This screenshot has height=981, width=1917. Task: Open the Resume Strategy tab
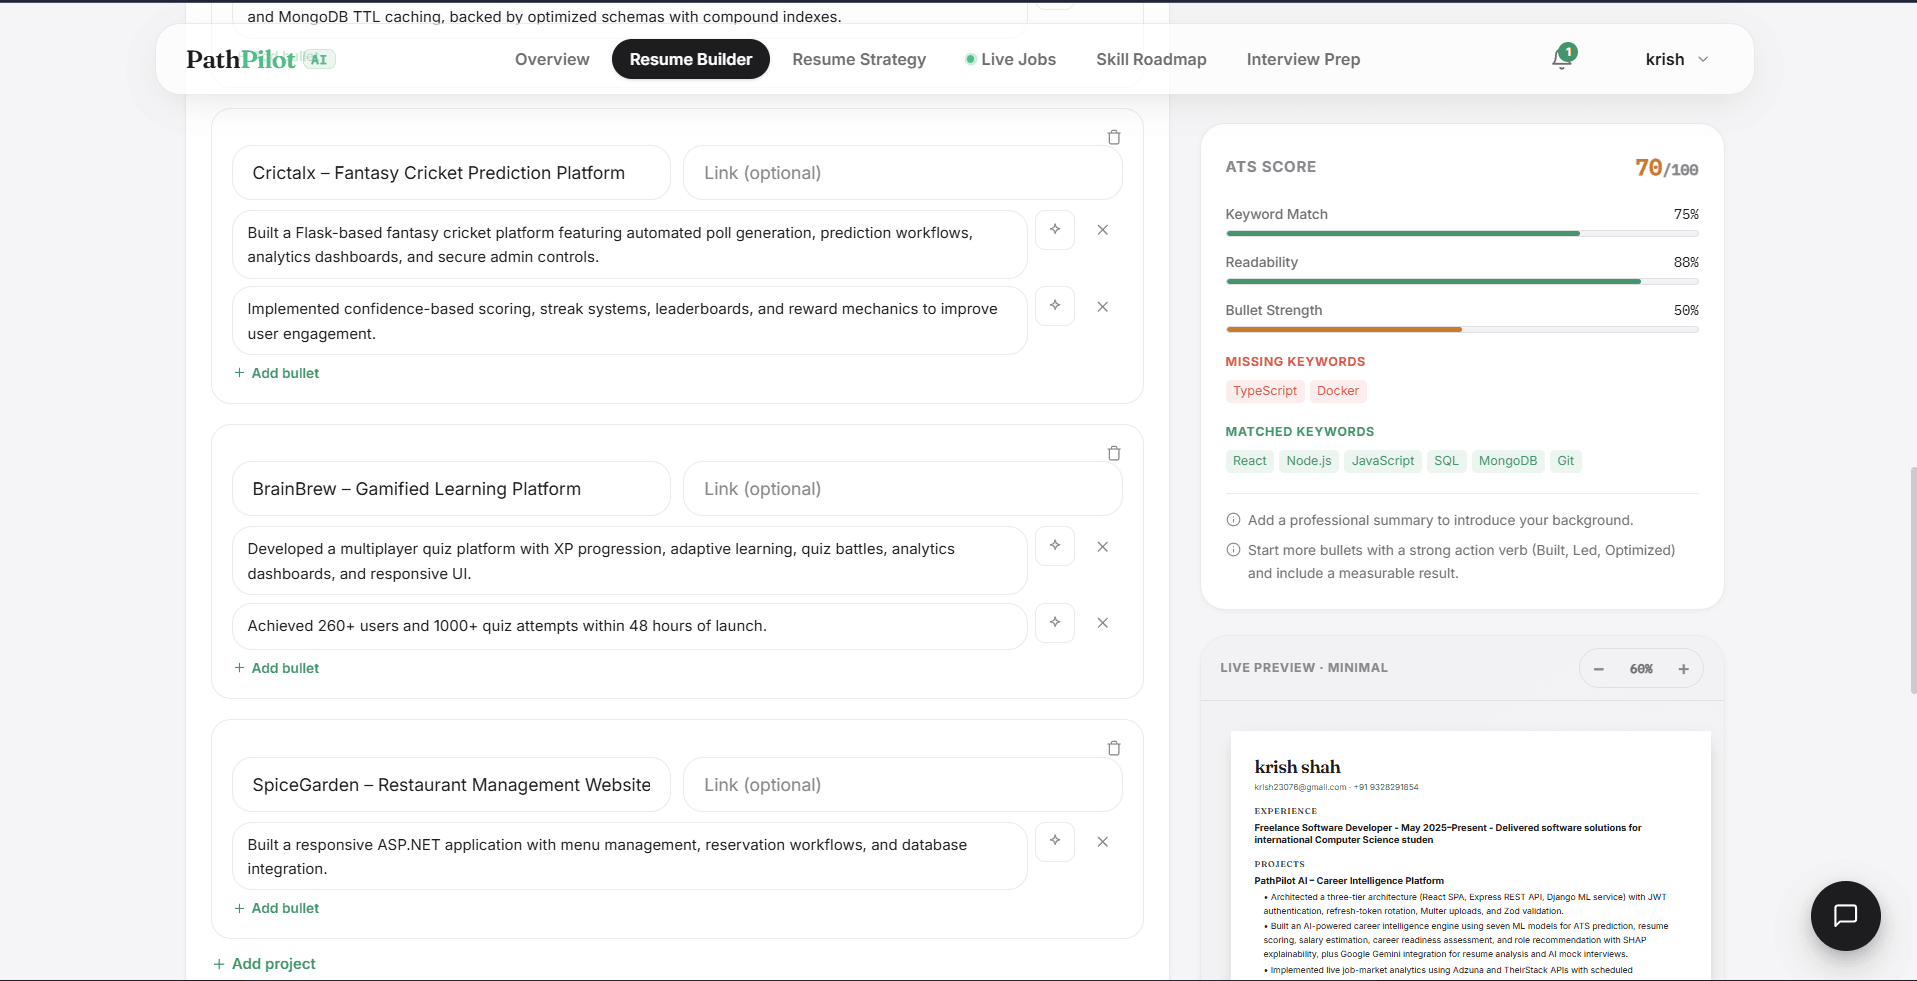(x=859, y=59)
